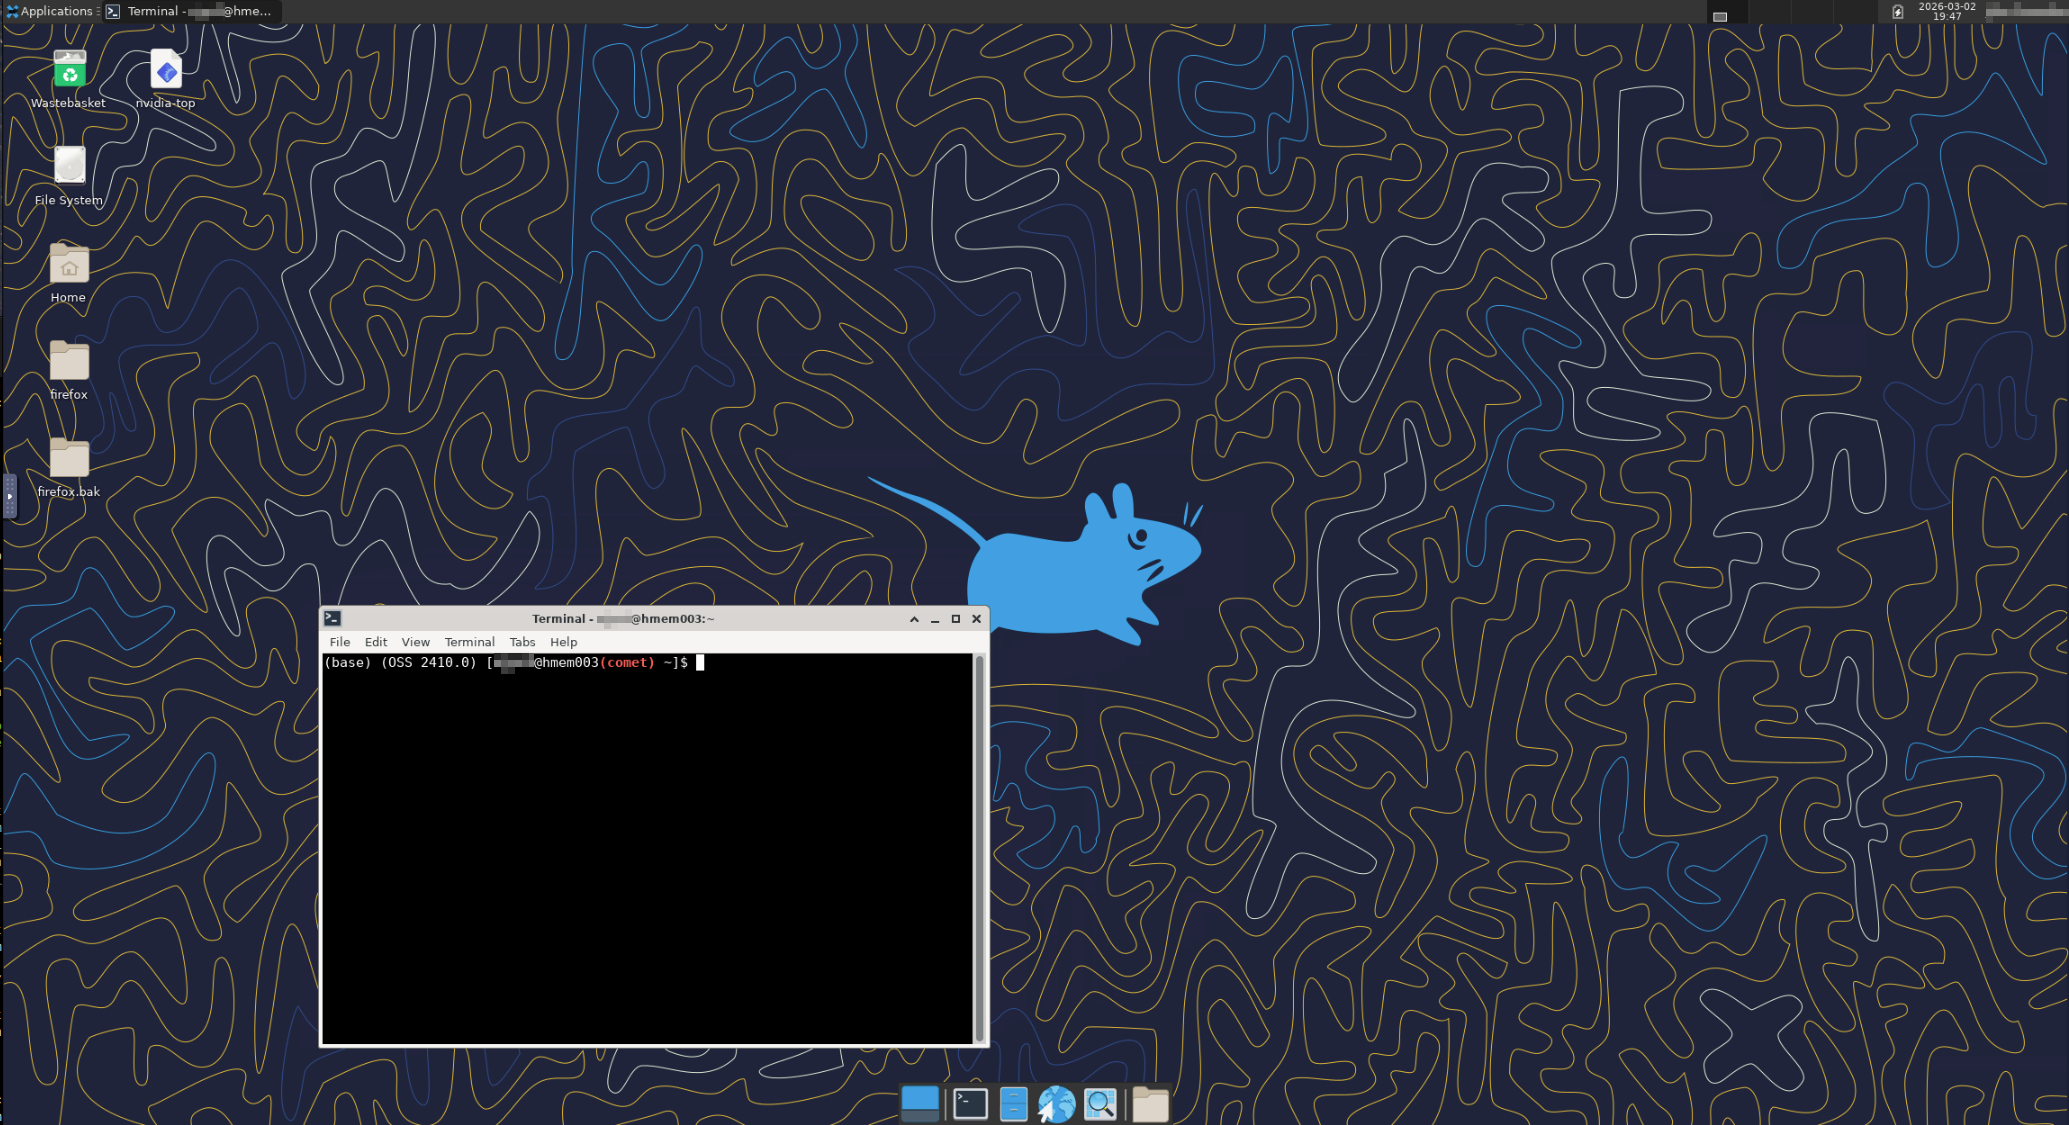
Task: Click the battery power indicator in the panel
Action: click(x=1897, y=12)
